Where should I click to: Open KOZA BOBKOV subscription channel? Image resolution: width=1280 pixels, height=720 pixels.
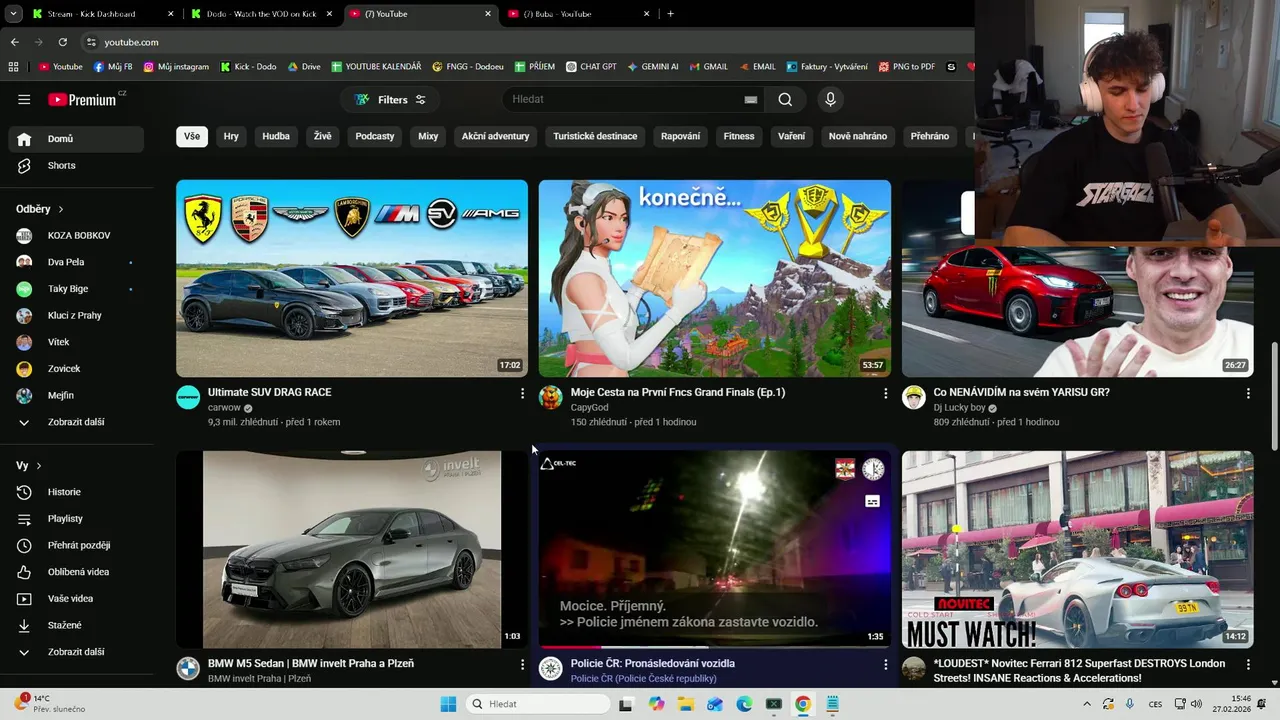point(76,236)
